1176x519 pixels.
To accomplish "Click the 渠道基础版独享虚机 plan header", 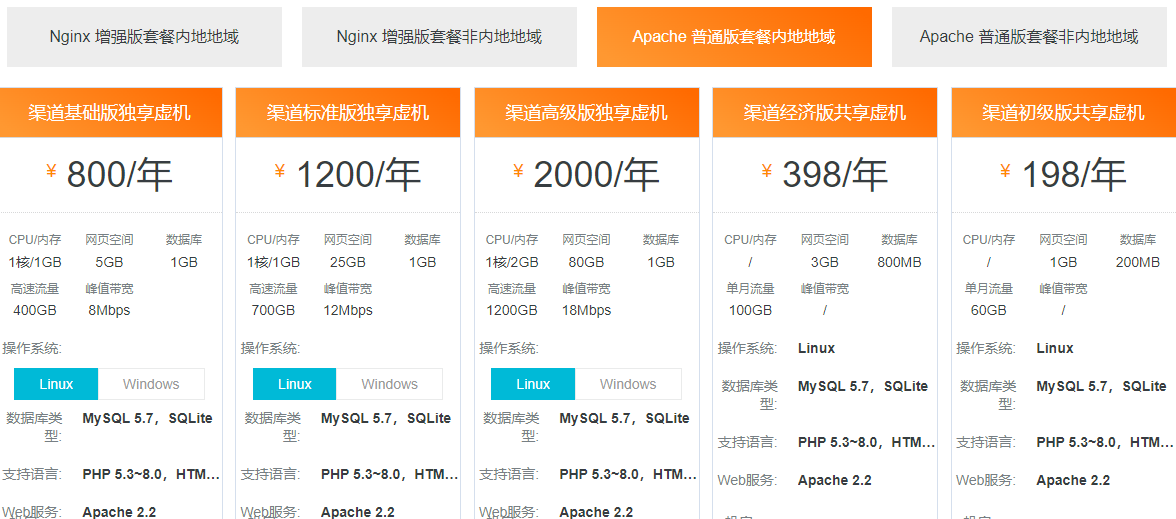I will (x=109, y=113).
